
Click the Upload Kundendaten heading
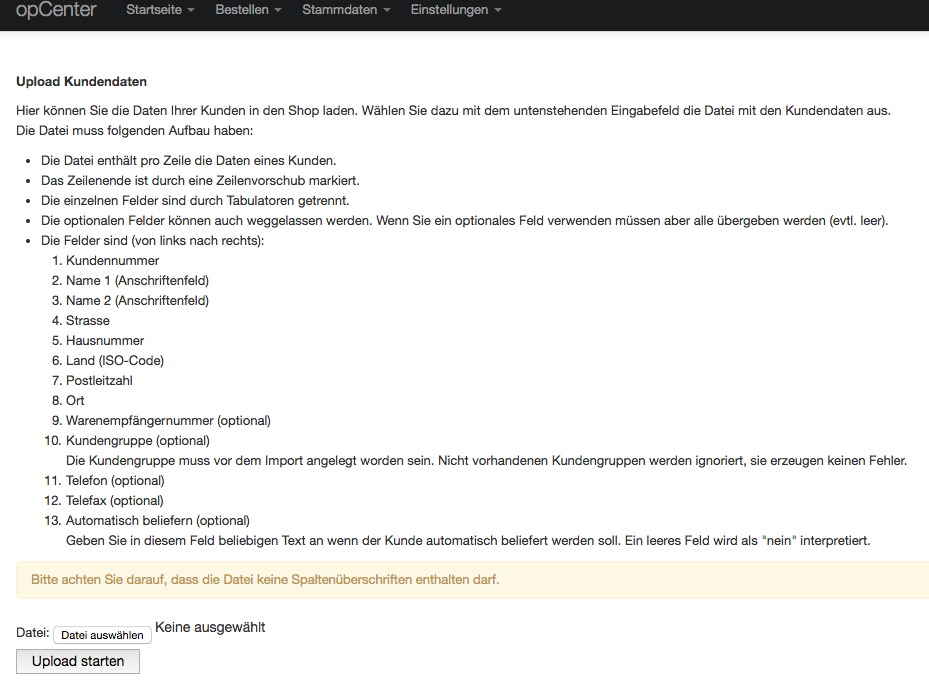pos(83,81)
